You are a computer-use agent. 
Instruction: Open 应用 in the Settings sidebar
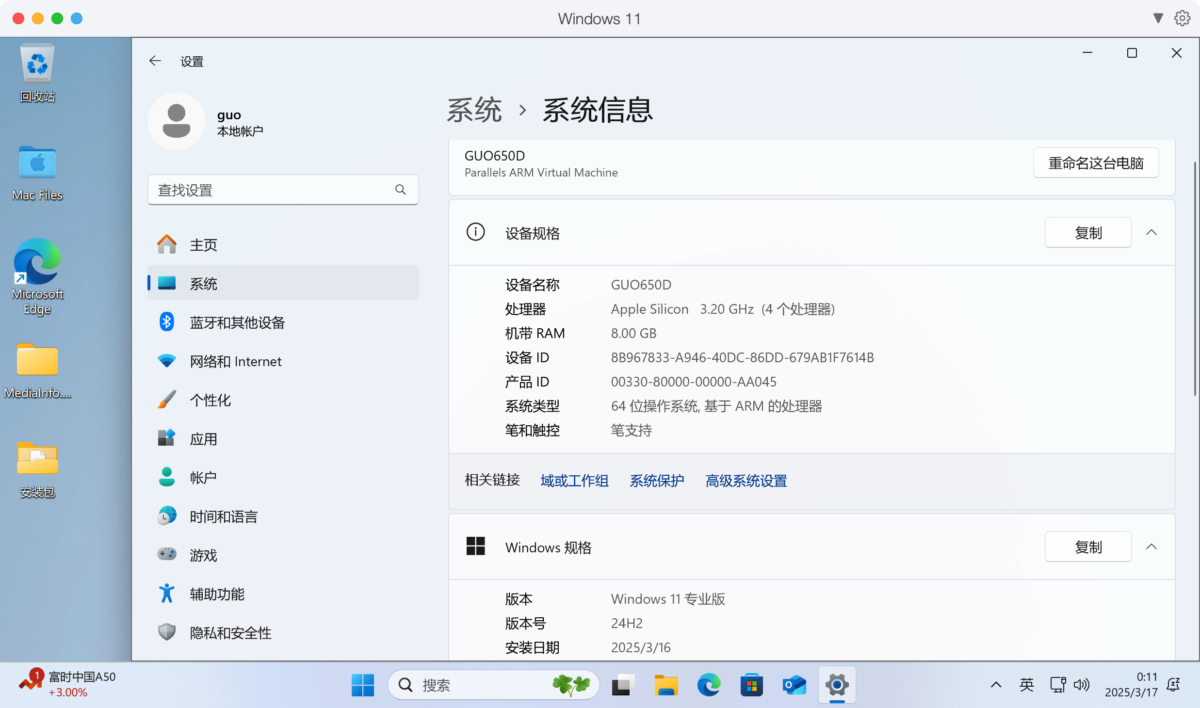283,439
